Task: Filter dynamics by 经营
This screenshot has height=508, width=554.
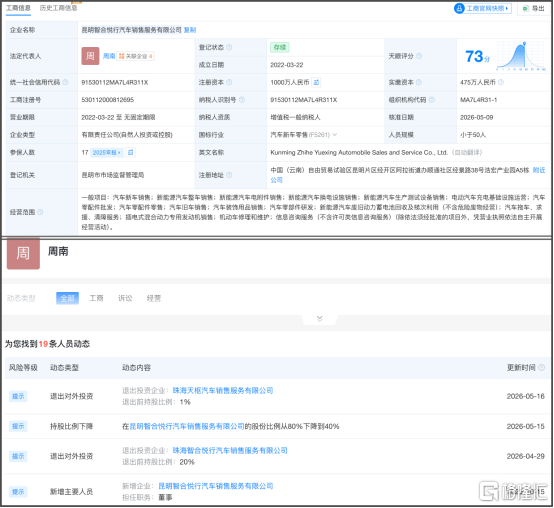Action: tap(154, 299)
